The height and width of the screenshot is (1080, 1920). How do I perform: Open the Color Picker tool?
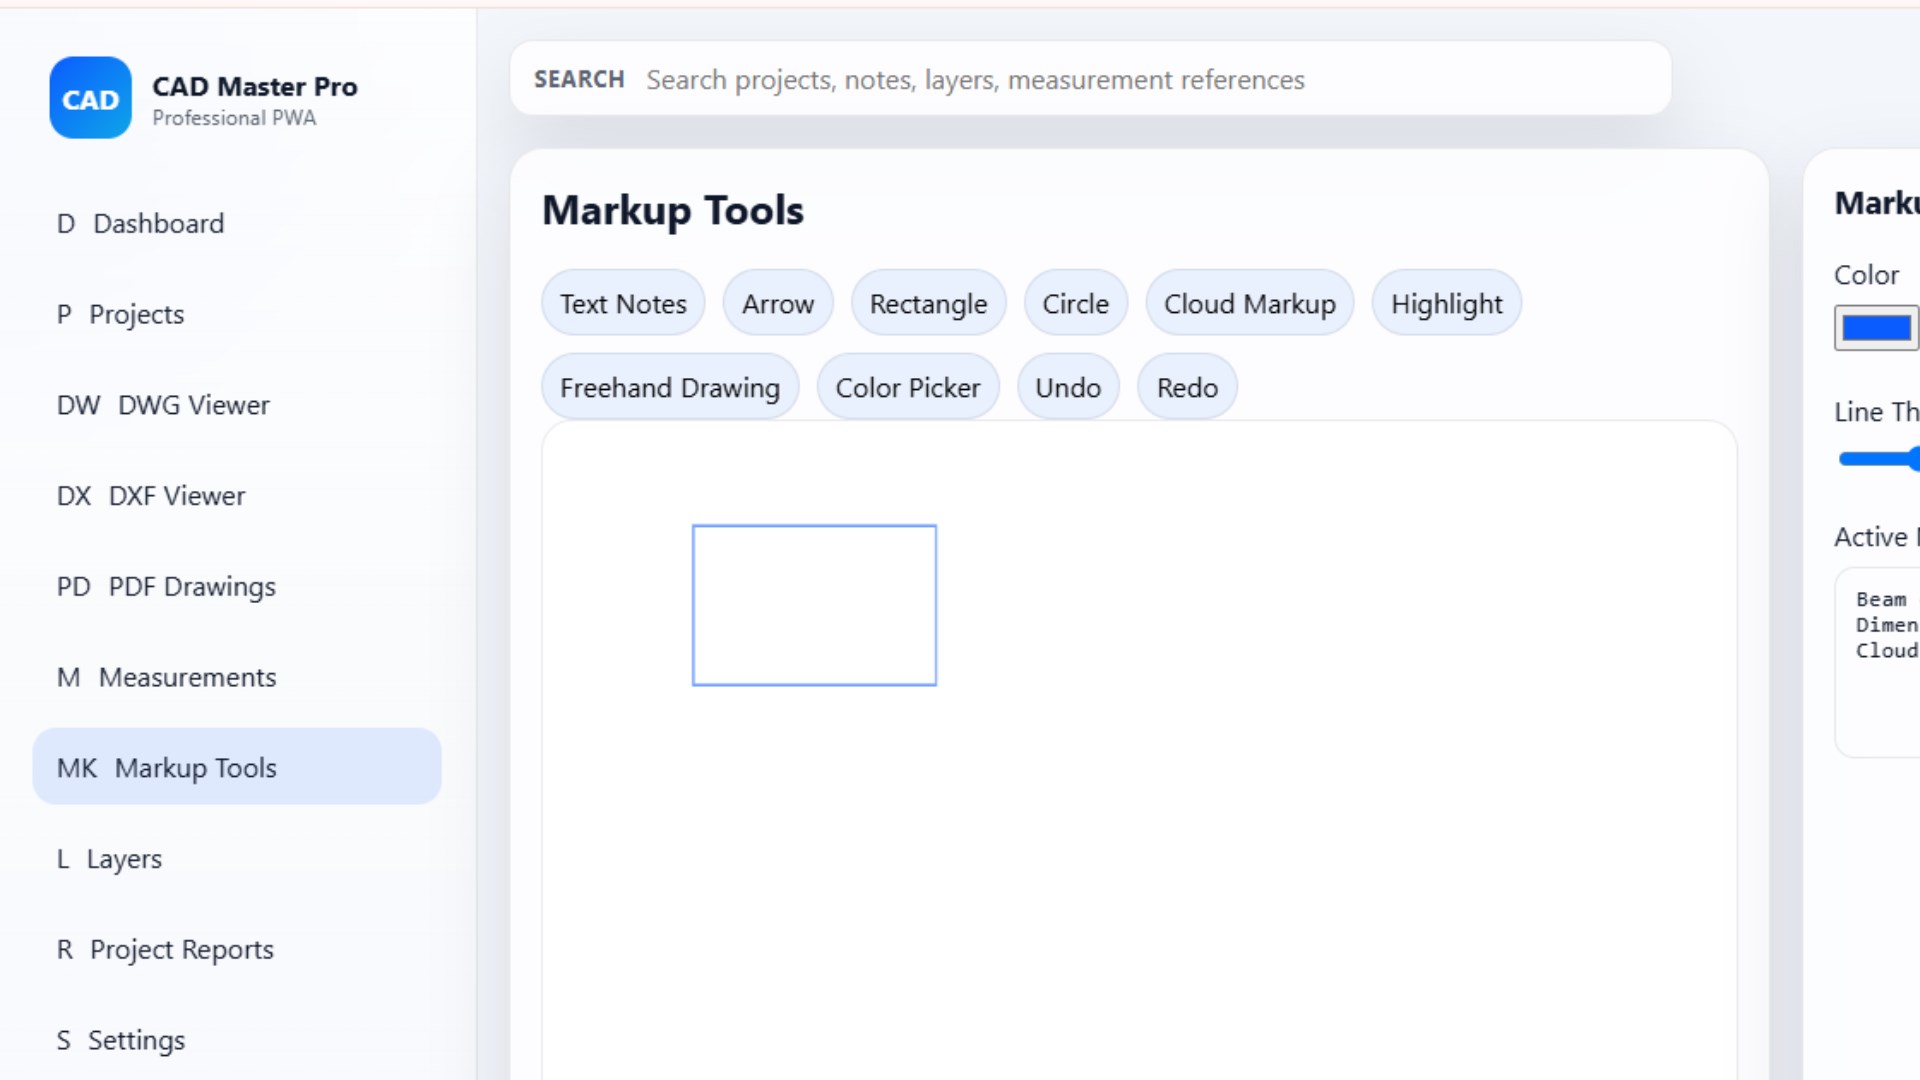coord(908,387)
